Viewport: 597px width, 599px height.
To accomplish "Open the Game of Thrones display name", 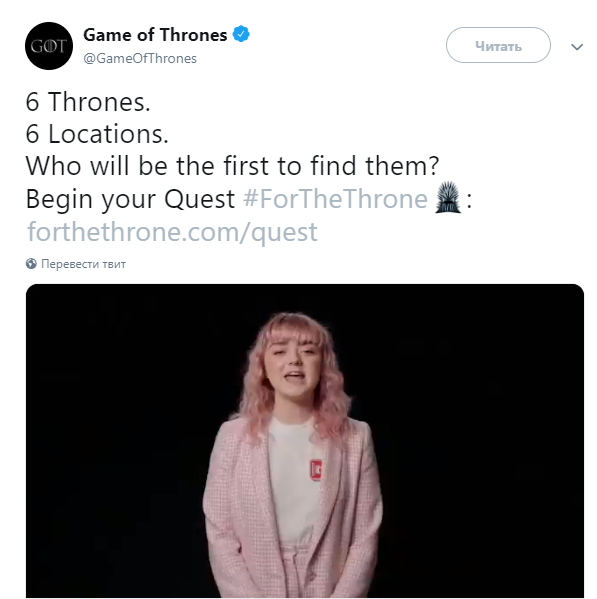I will point(155,35).
